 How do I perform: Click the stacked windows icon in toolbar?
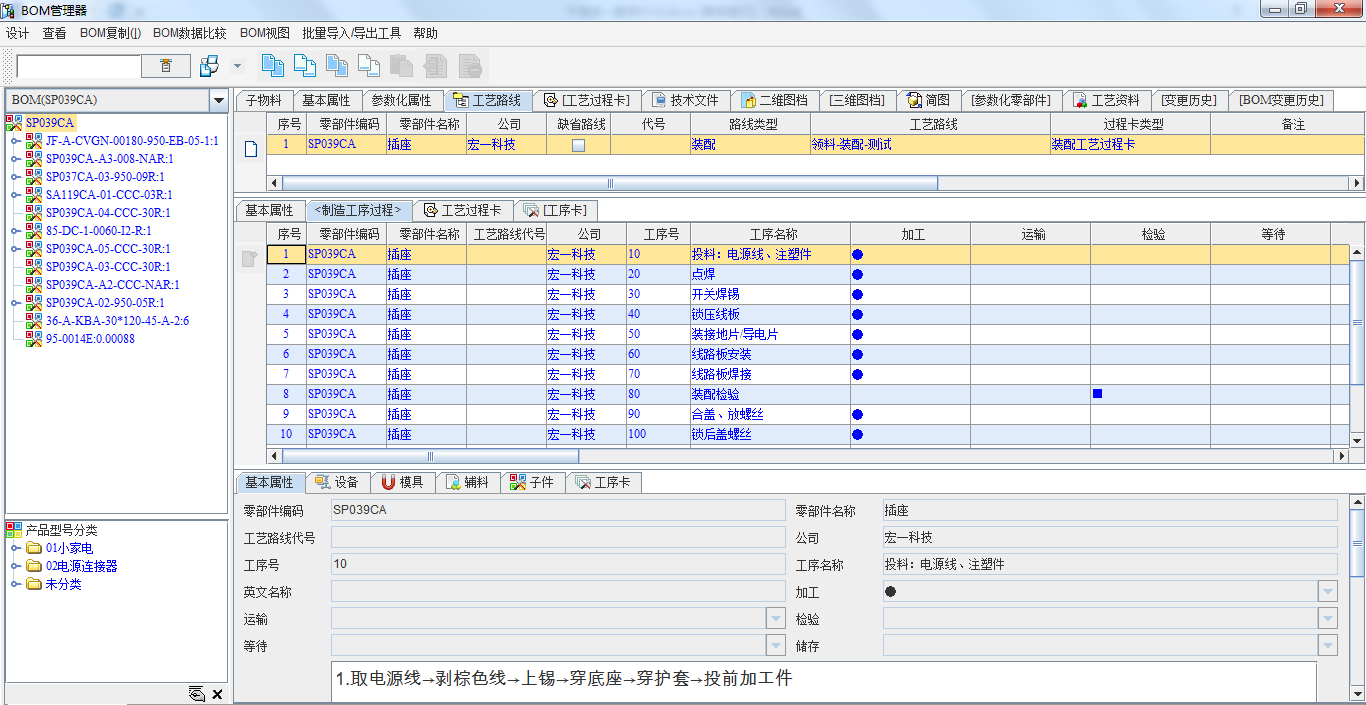(209, 66)
